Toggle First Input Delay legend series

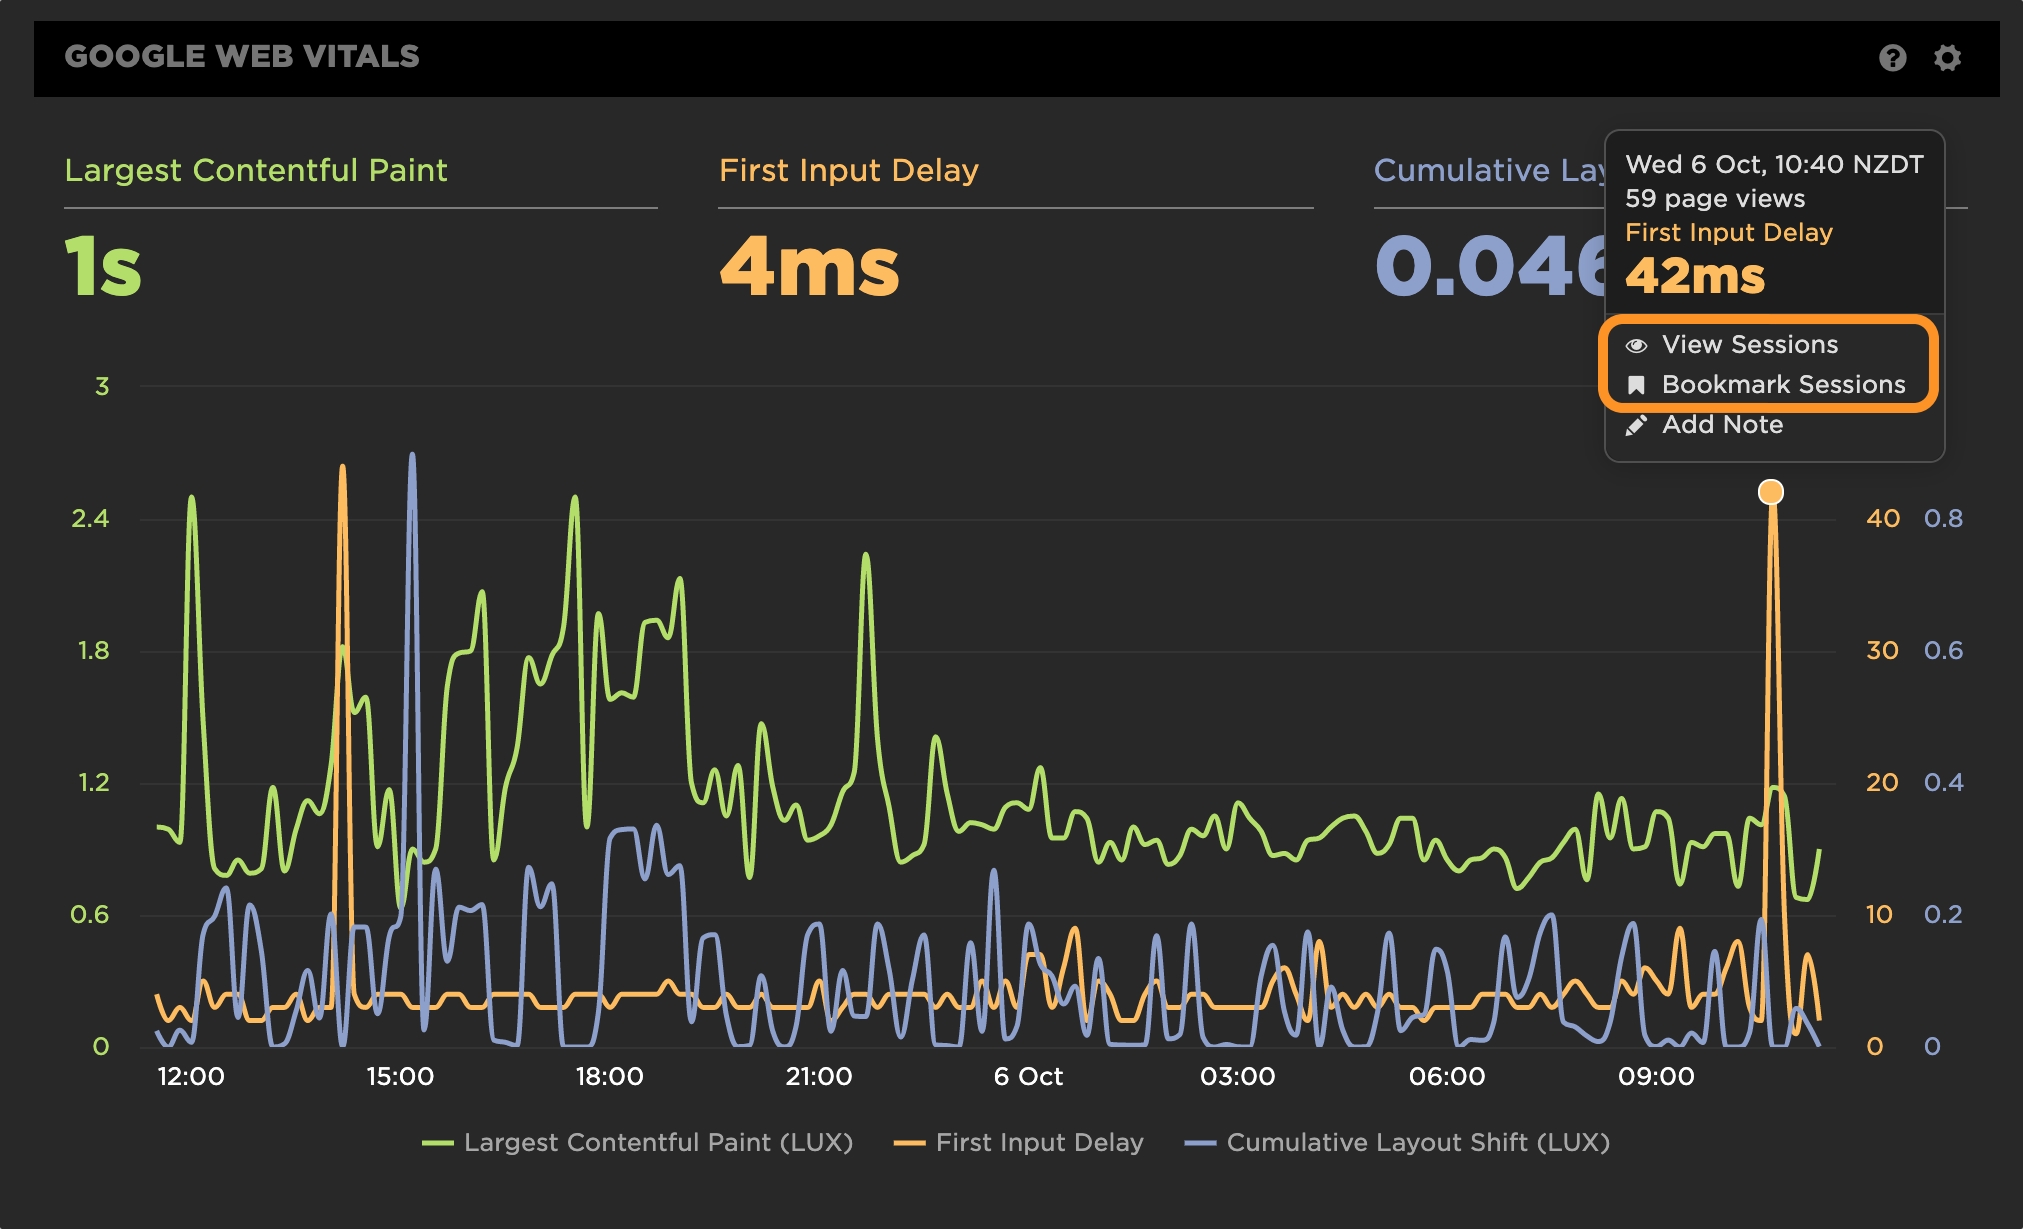tap(1039, 1142)
